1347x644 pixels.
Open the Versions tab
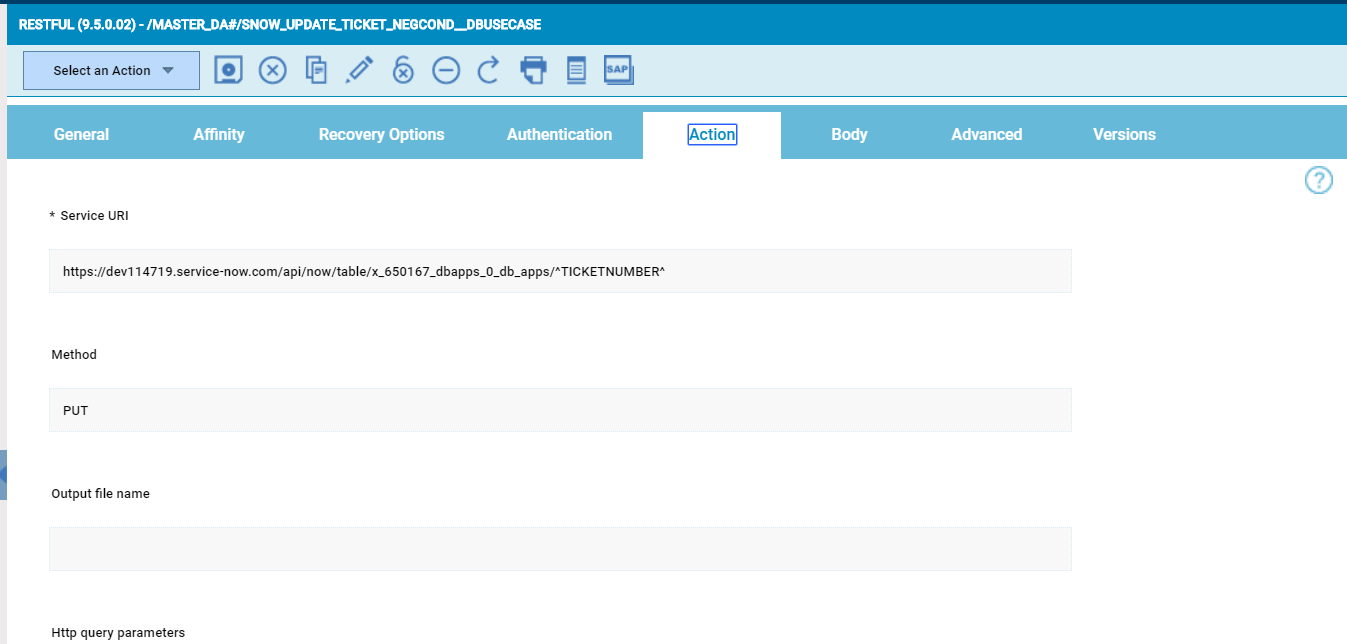1124,134
